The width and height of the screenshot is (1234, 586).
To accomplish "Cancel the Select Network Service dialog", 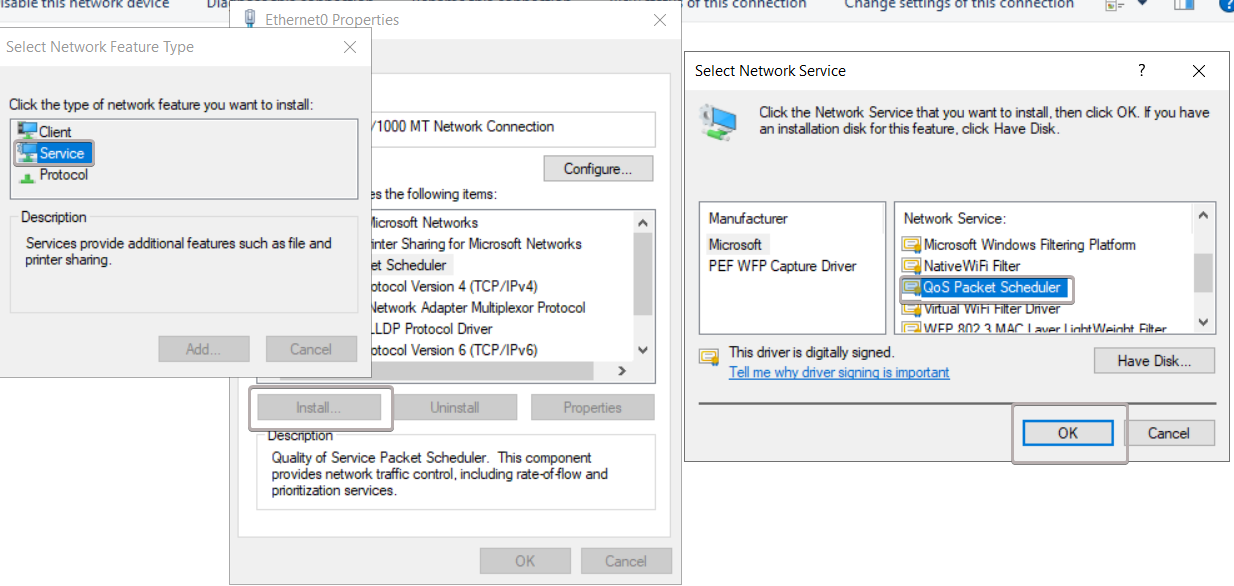I will (1168, 433).
